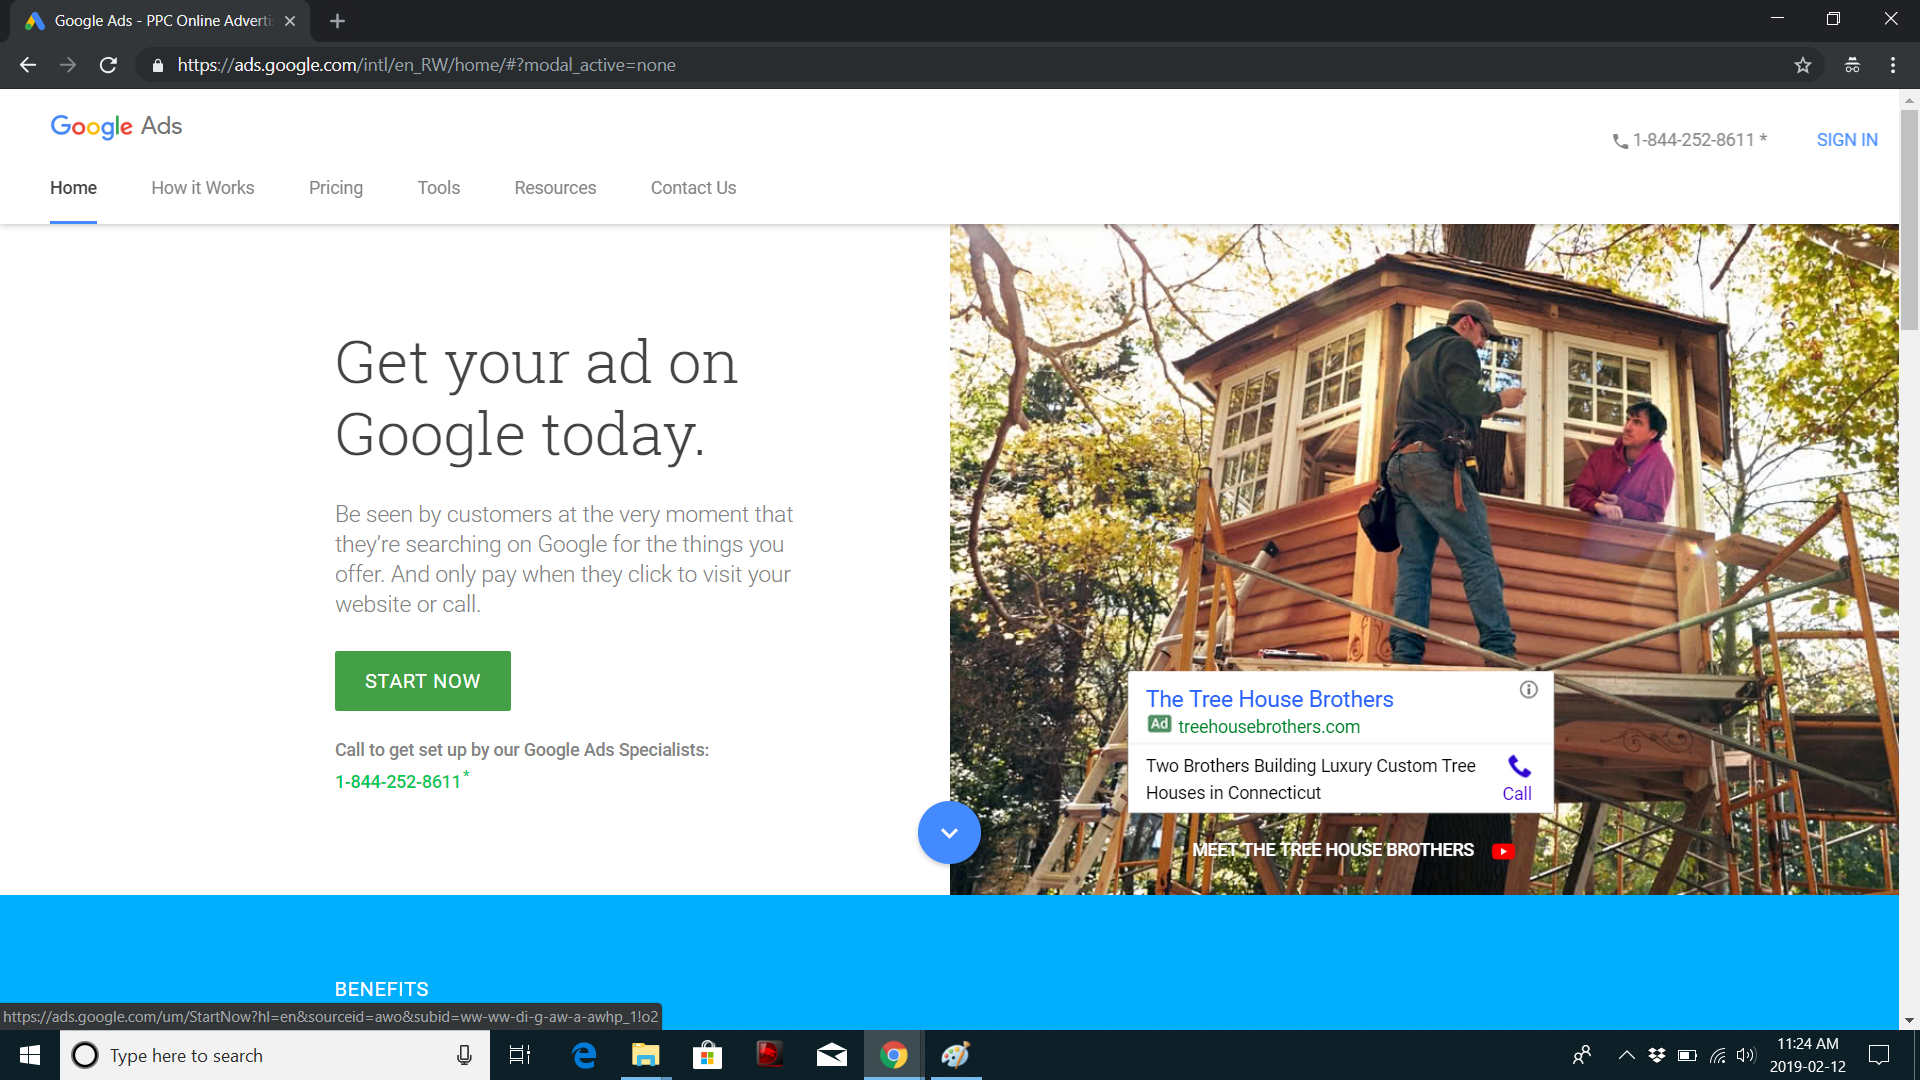
Task: Click the blue scroll-down chevron button
Action: coord(948,832)
